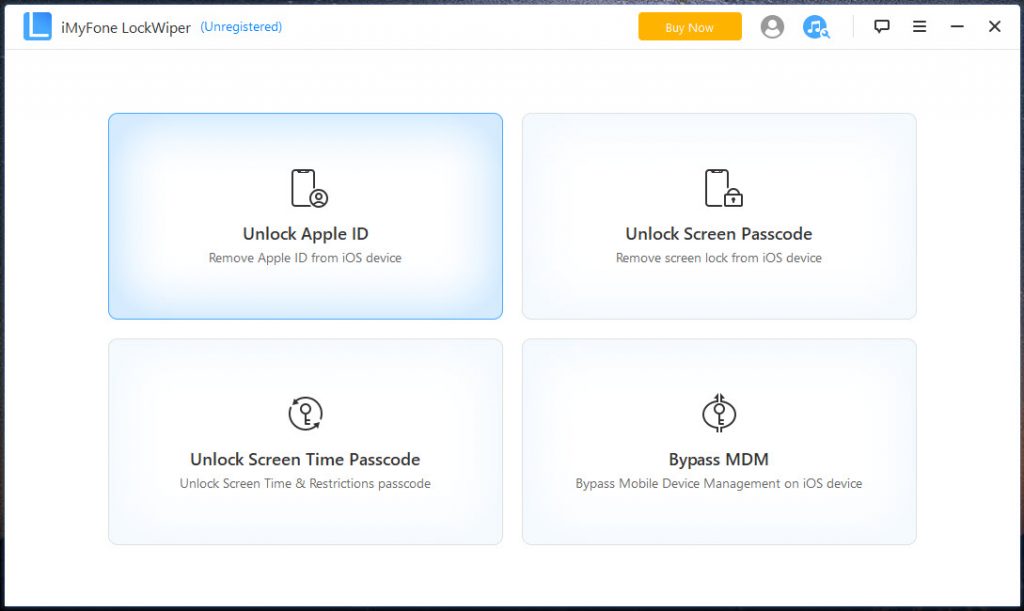Click "Remove Apple ID from iOS device" text
The height and width of the screenshot is (611, 1024).
pyautogui.click(x=305, y=258)
